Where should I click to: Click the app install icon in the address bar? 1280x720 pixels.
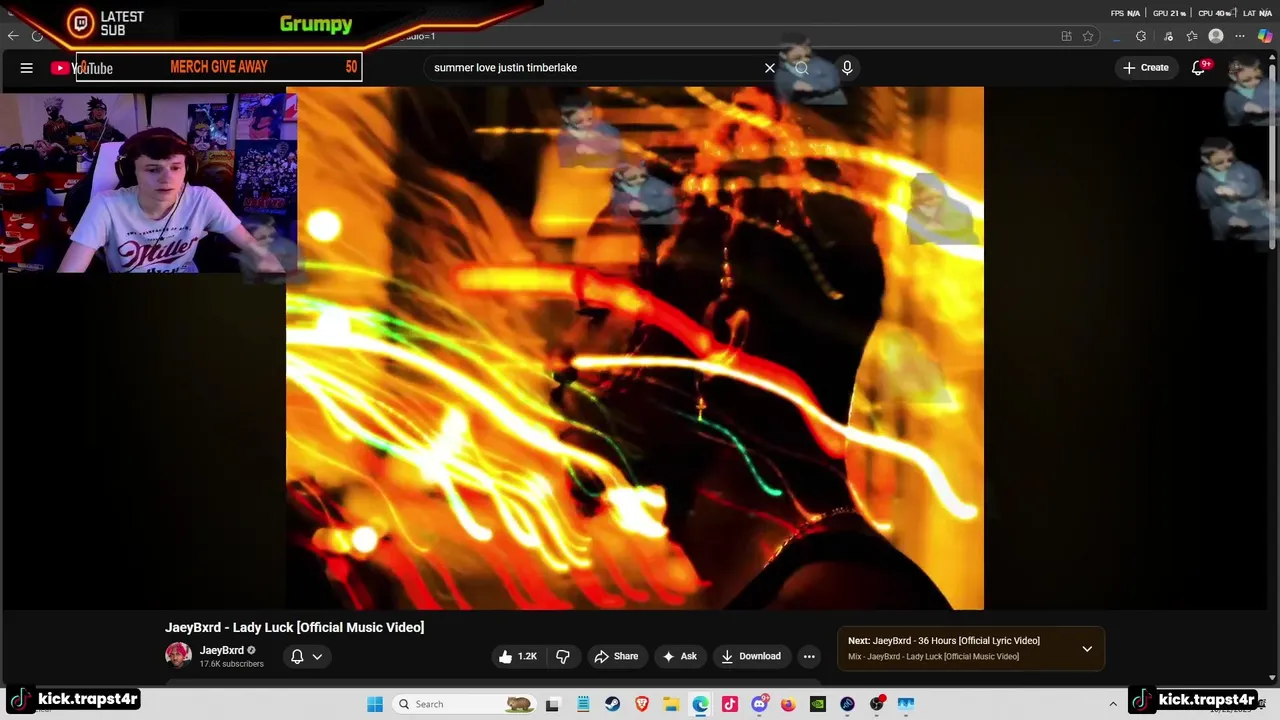(1066, 36)
